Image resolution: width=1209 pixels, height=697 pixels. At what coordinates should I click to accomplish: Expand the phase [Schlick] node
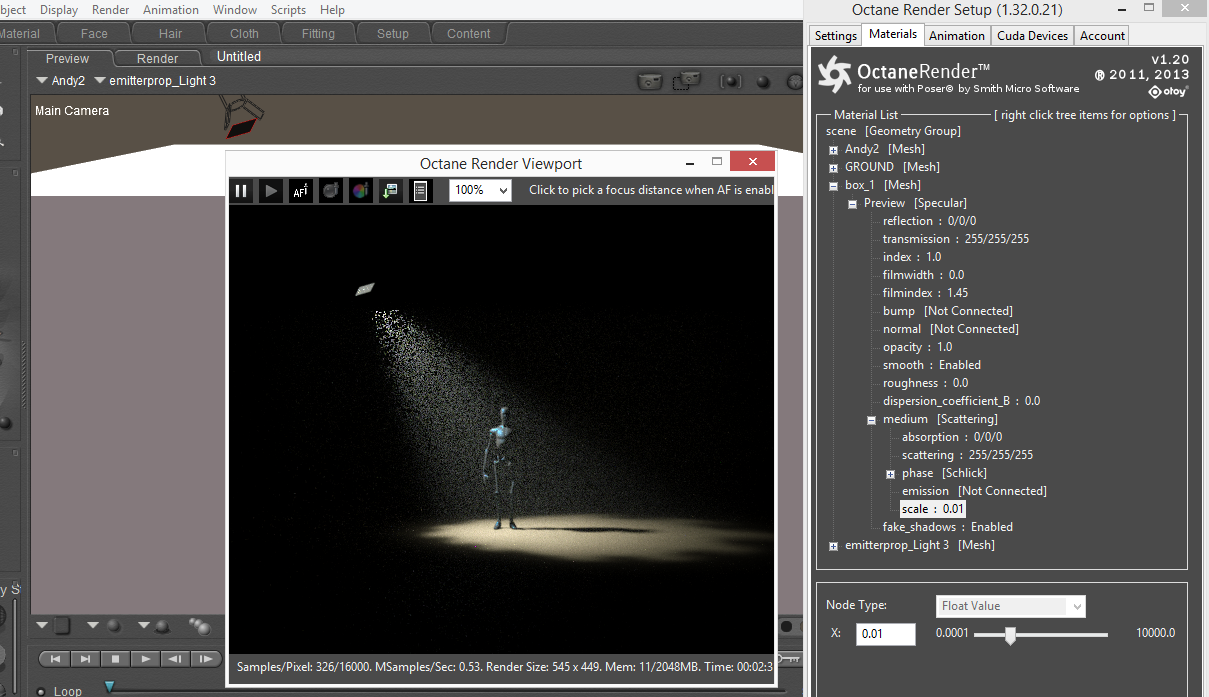891,473
